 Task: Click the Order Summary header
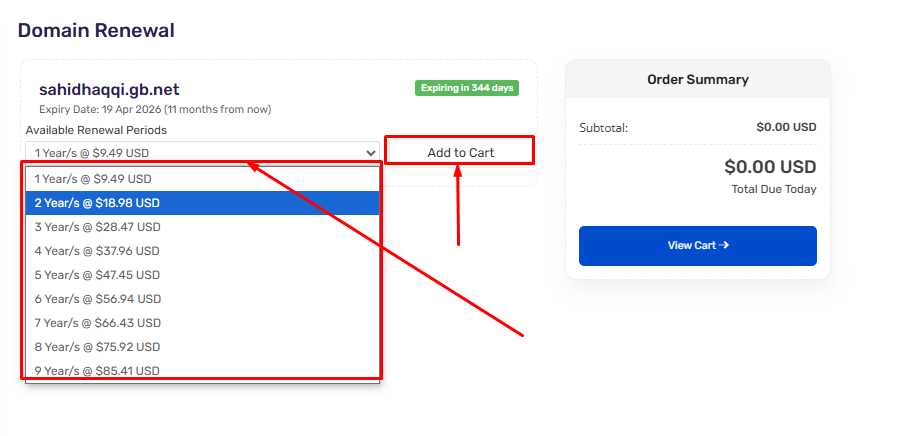click(697, 79)
